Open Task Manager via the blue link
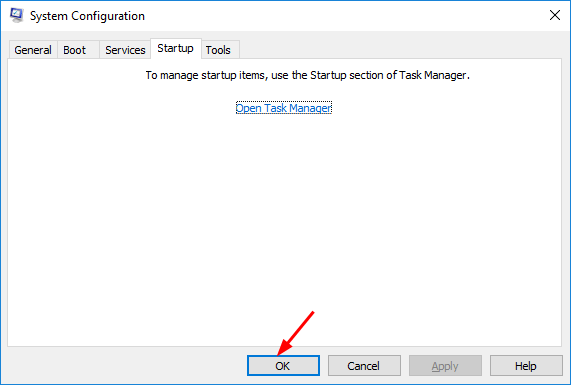Screen dimensions: 571x385 (284, 108)
